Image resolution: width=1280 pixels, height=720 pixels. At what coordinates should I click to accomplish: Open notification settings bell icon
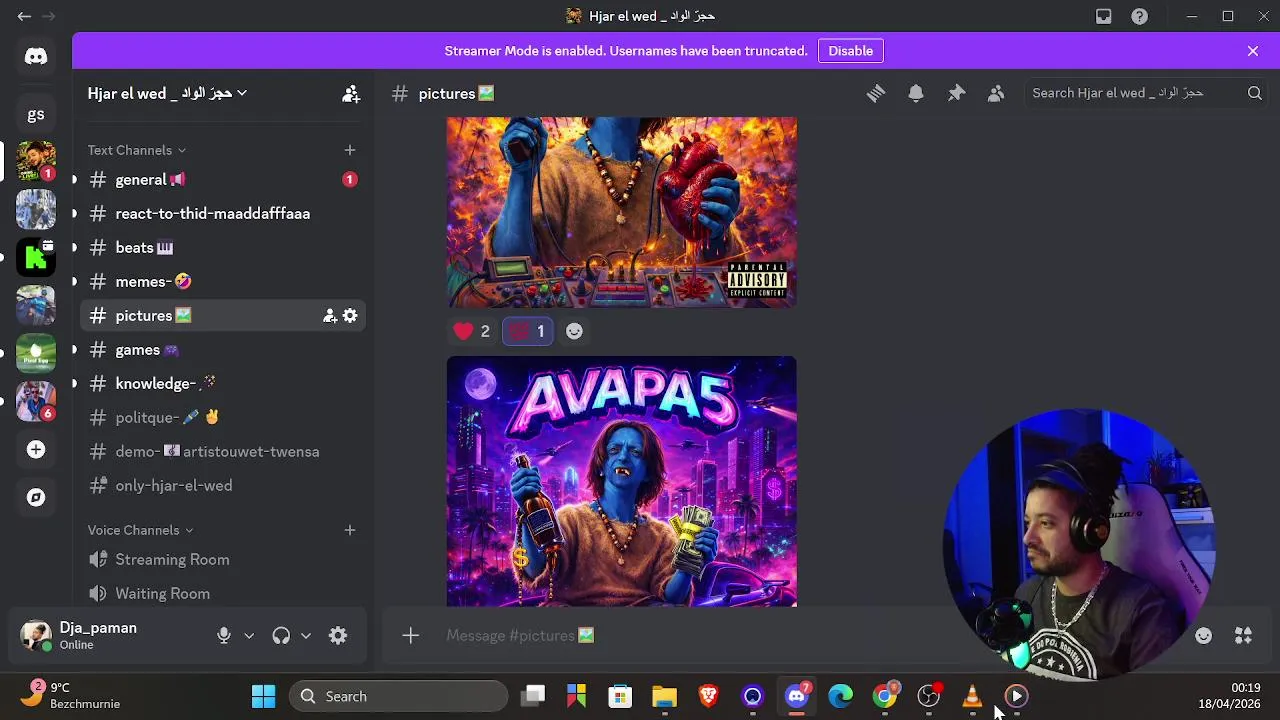916,93
